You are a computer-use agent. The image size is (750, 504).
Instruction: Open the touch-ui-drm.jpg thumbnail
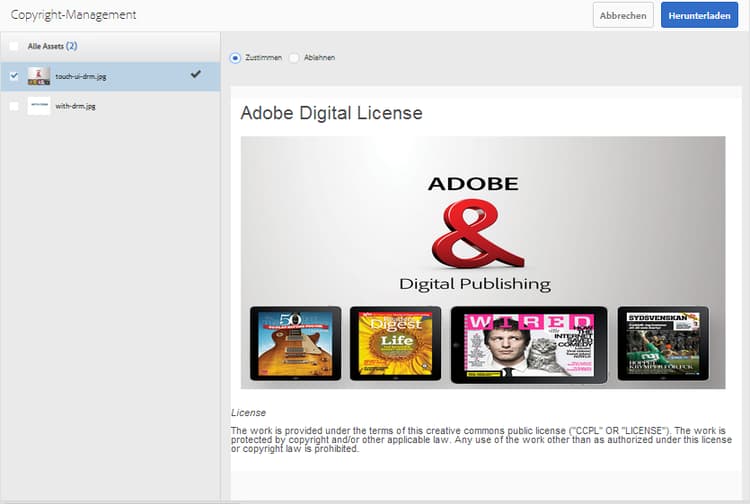[x=39, y=76]
